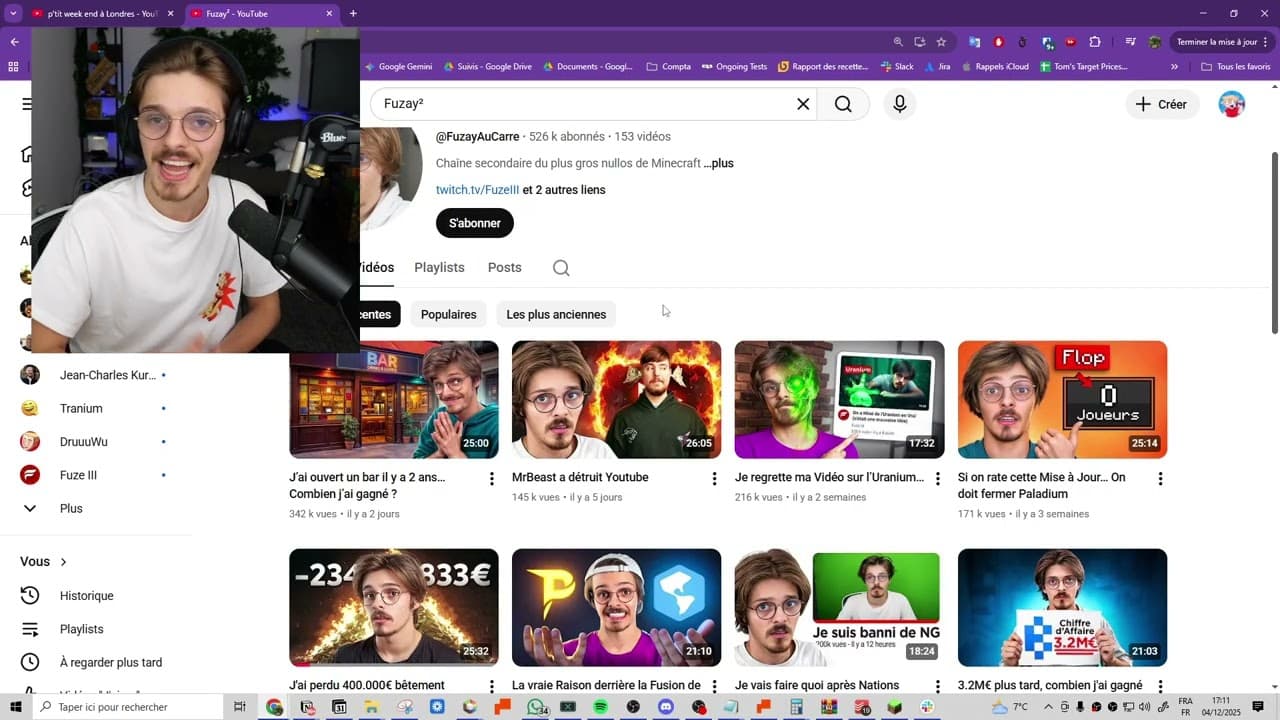Open the channel search magnifier icon
1280x720 pixels.
tap(561, 268)
